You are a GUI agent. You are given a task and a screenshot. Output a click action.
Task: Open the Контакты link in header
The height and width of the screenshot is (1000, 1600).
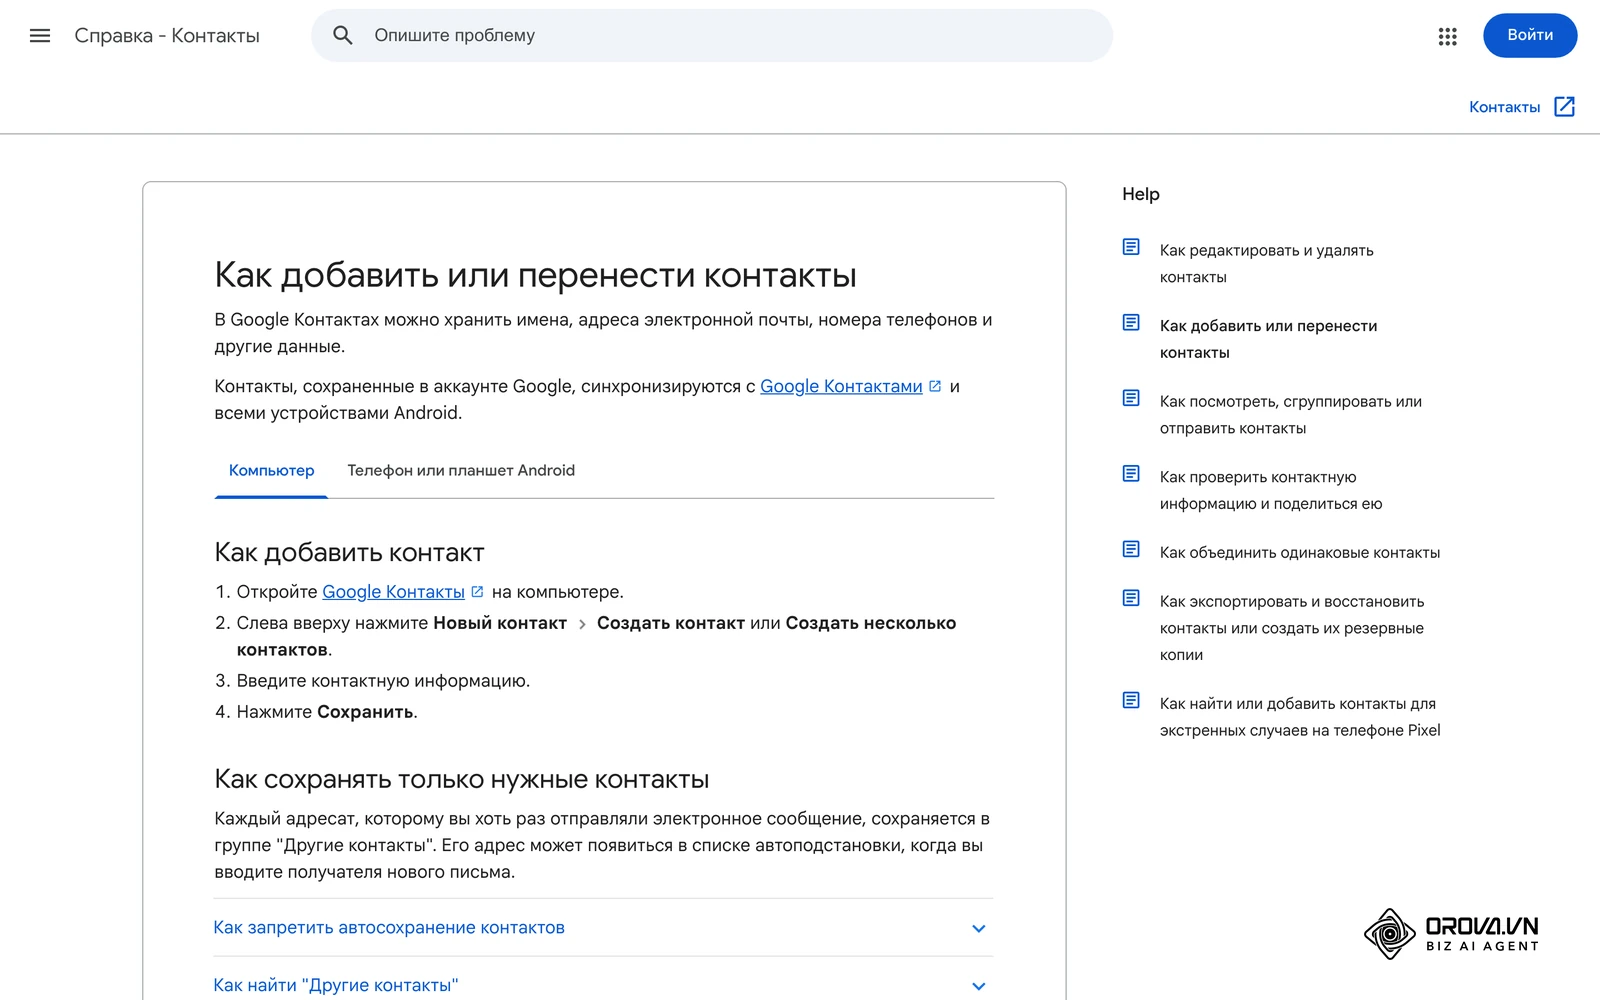tap(1504, 108)
